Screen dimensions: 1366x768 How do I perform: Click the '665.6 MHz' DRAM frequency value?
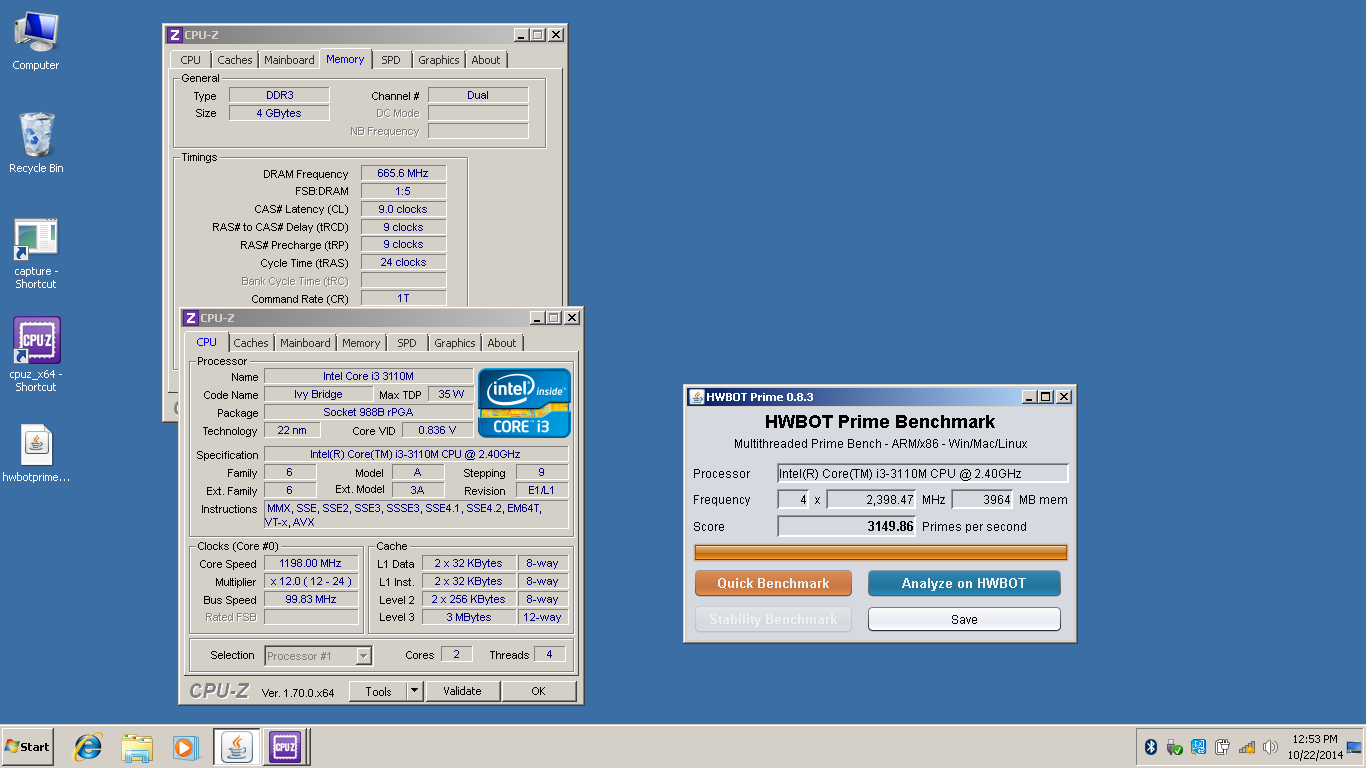tap(403, 173)
